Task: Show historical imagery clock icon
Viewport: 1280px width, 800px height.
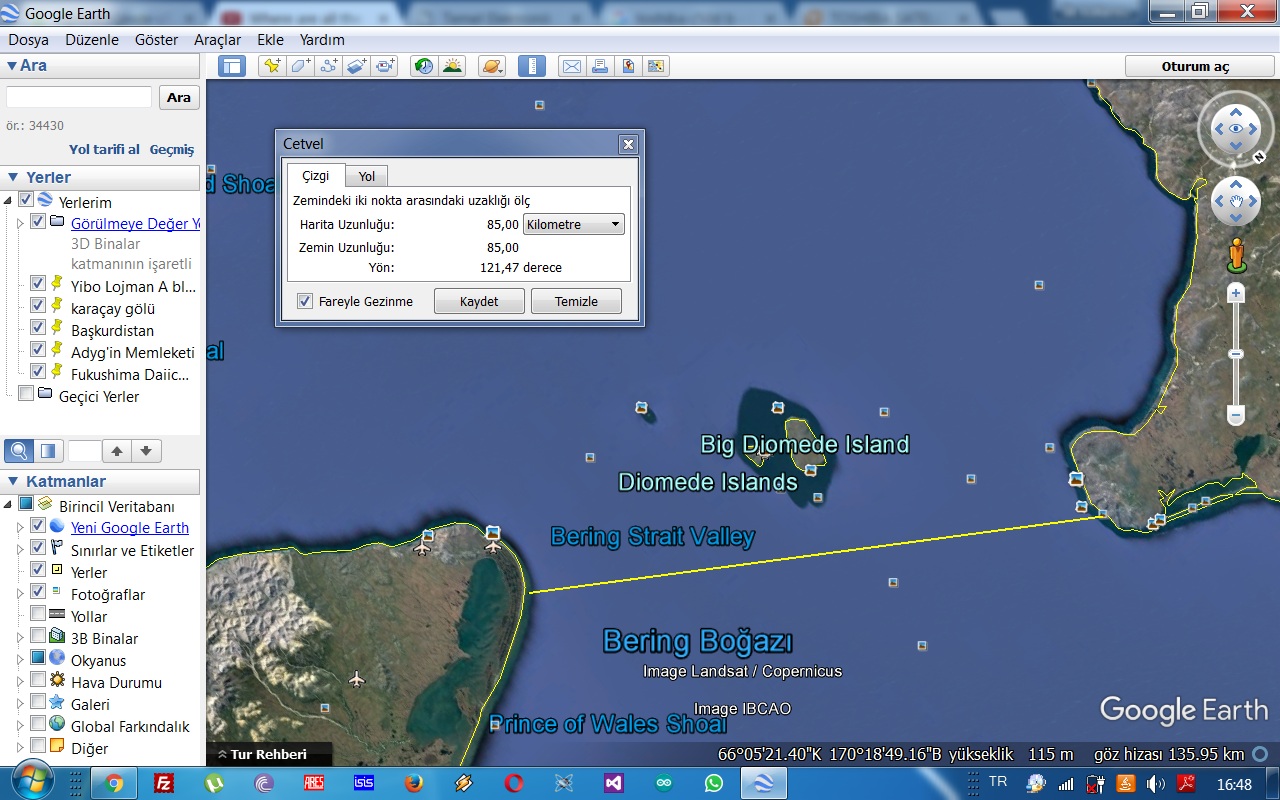Action: click(424, 67)
